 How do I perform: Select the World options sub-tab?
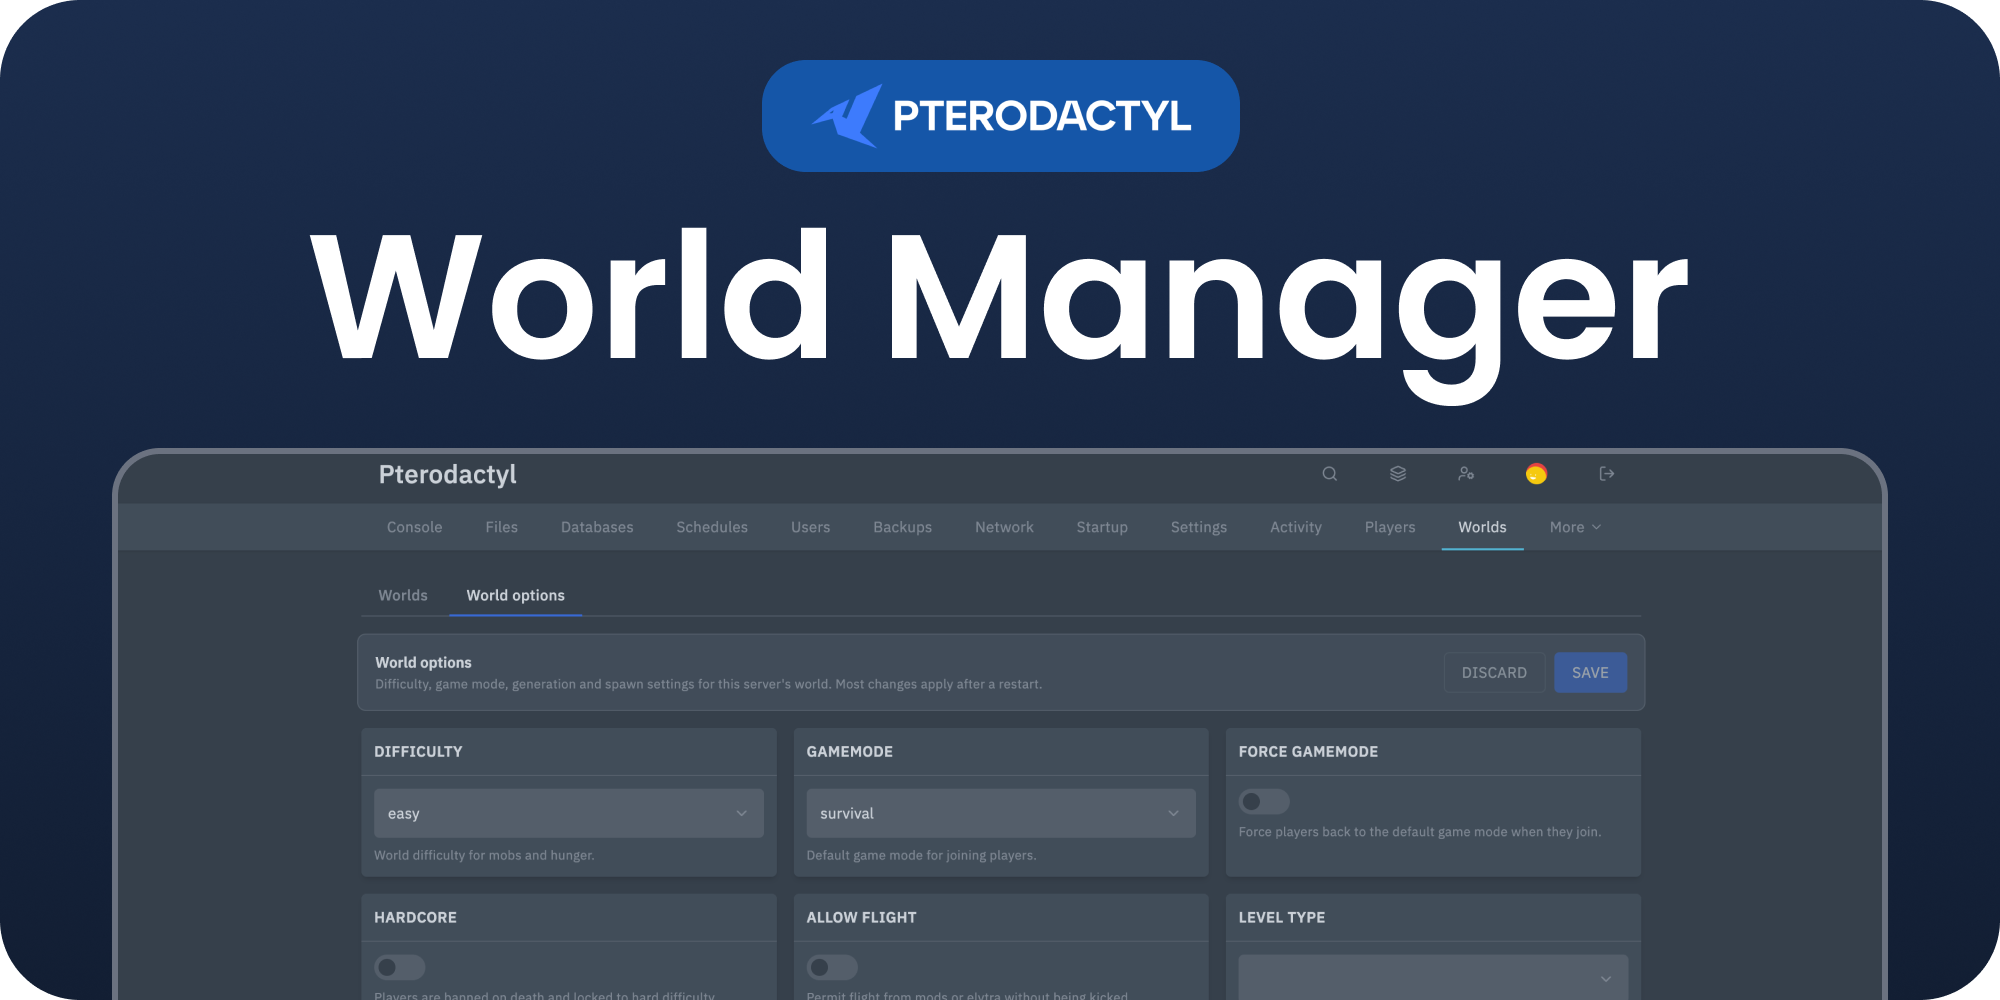[516, 595]
